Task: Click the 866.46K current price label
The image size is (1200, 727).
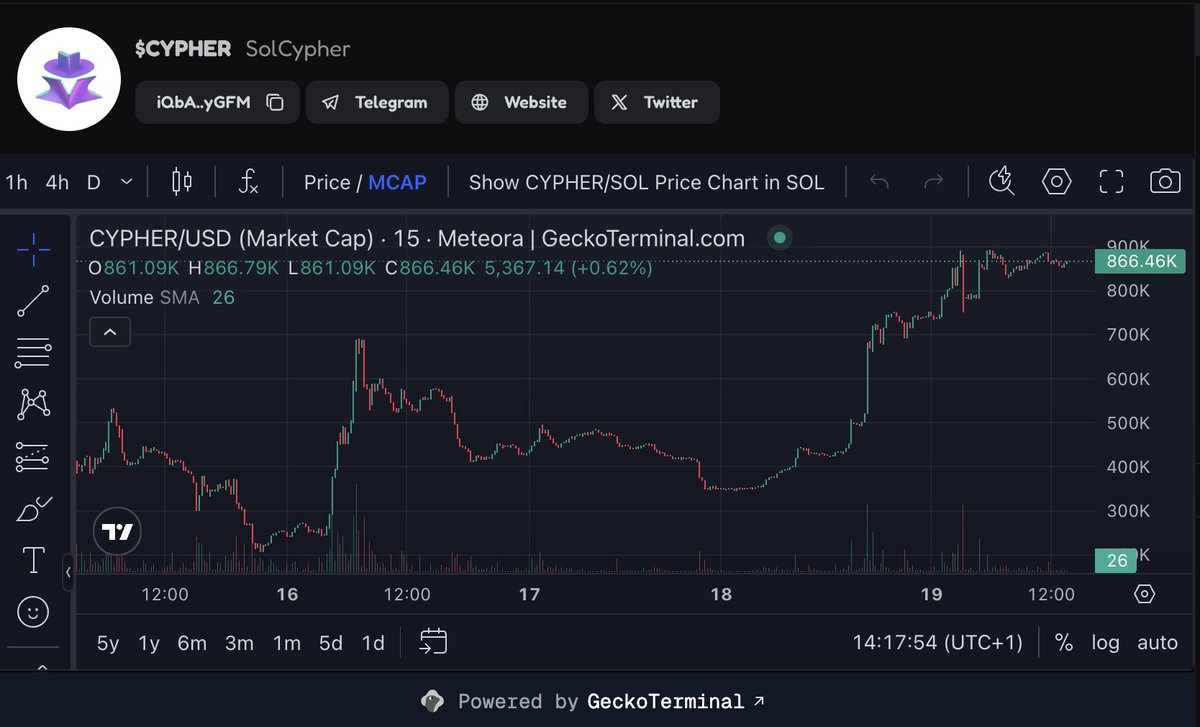Action: pos(1139,262)
